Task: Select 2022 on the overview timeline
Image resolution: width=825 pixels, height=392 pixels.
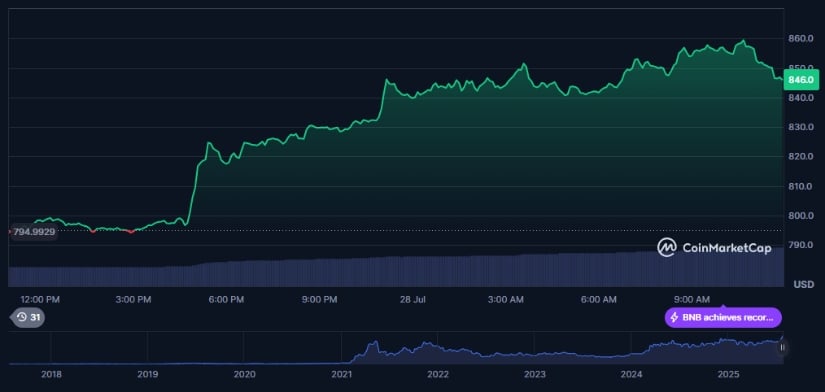Action: click(438, 374)
